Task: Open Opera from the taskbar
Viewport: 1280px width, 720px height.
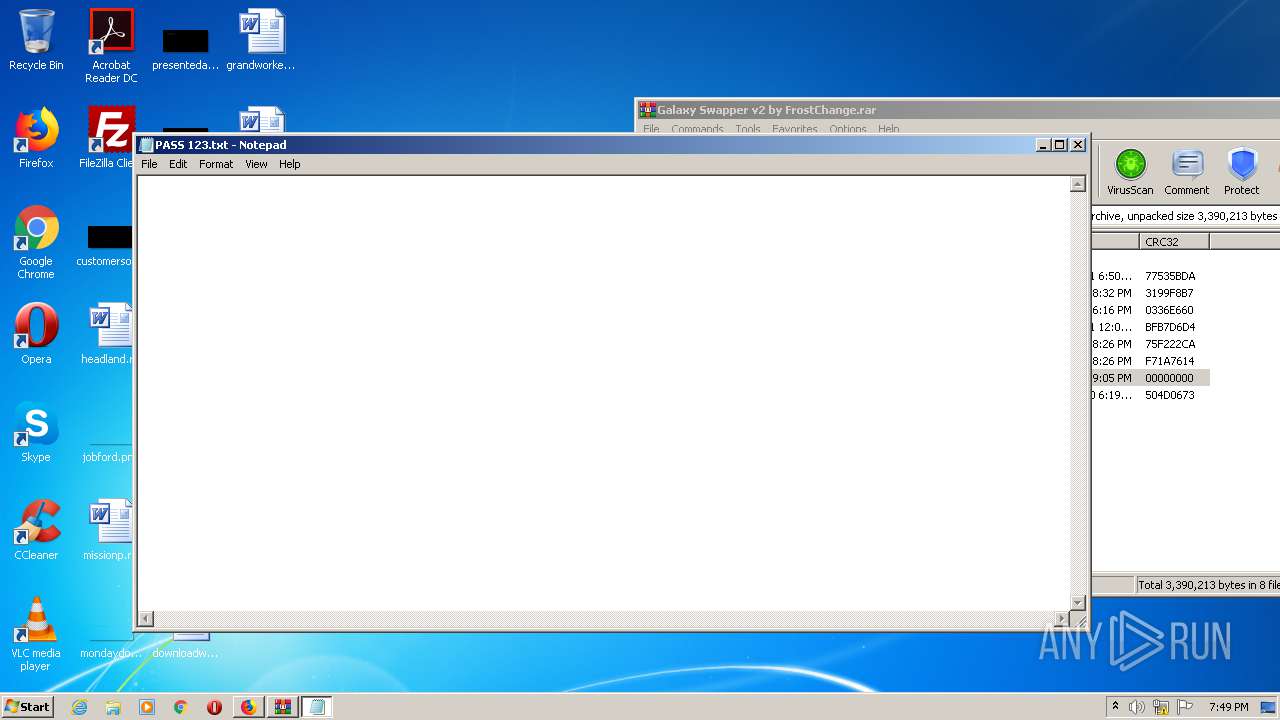Action: coord(214,707)
